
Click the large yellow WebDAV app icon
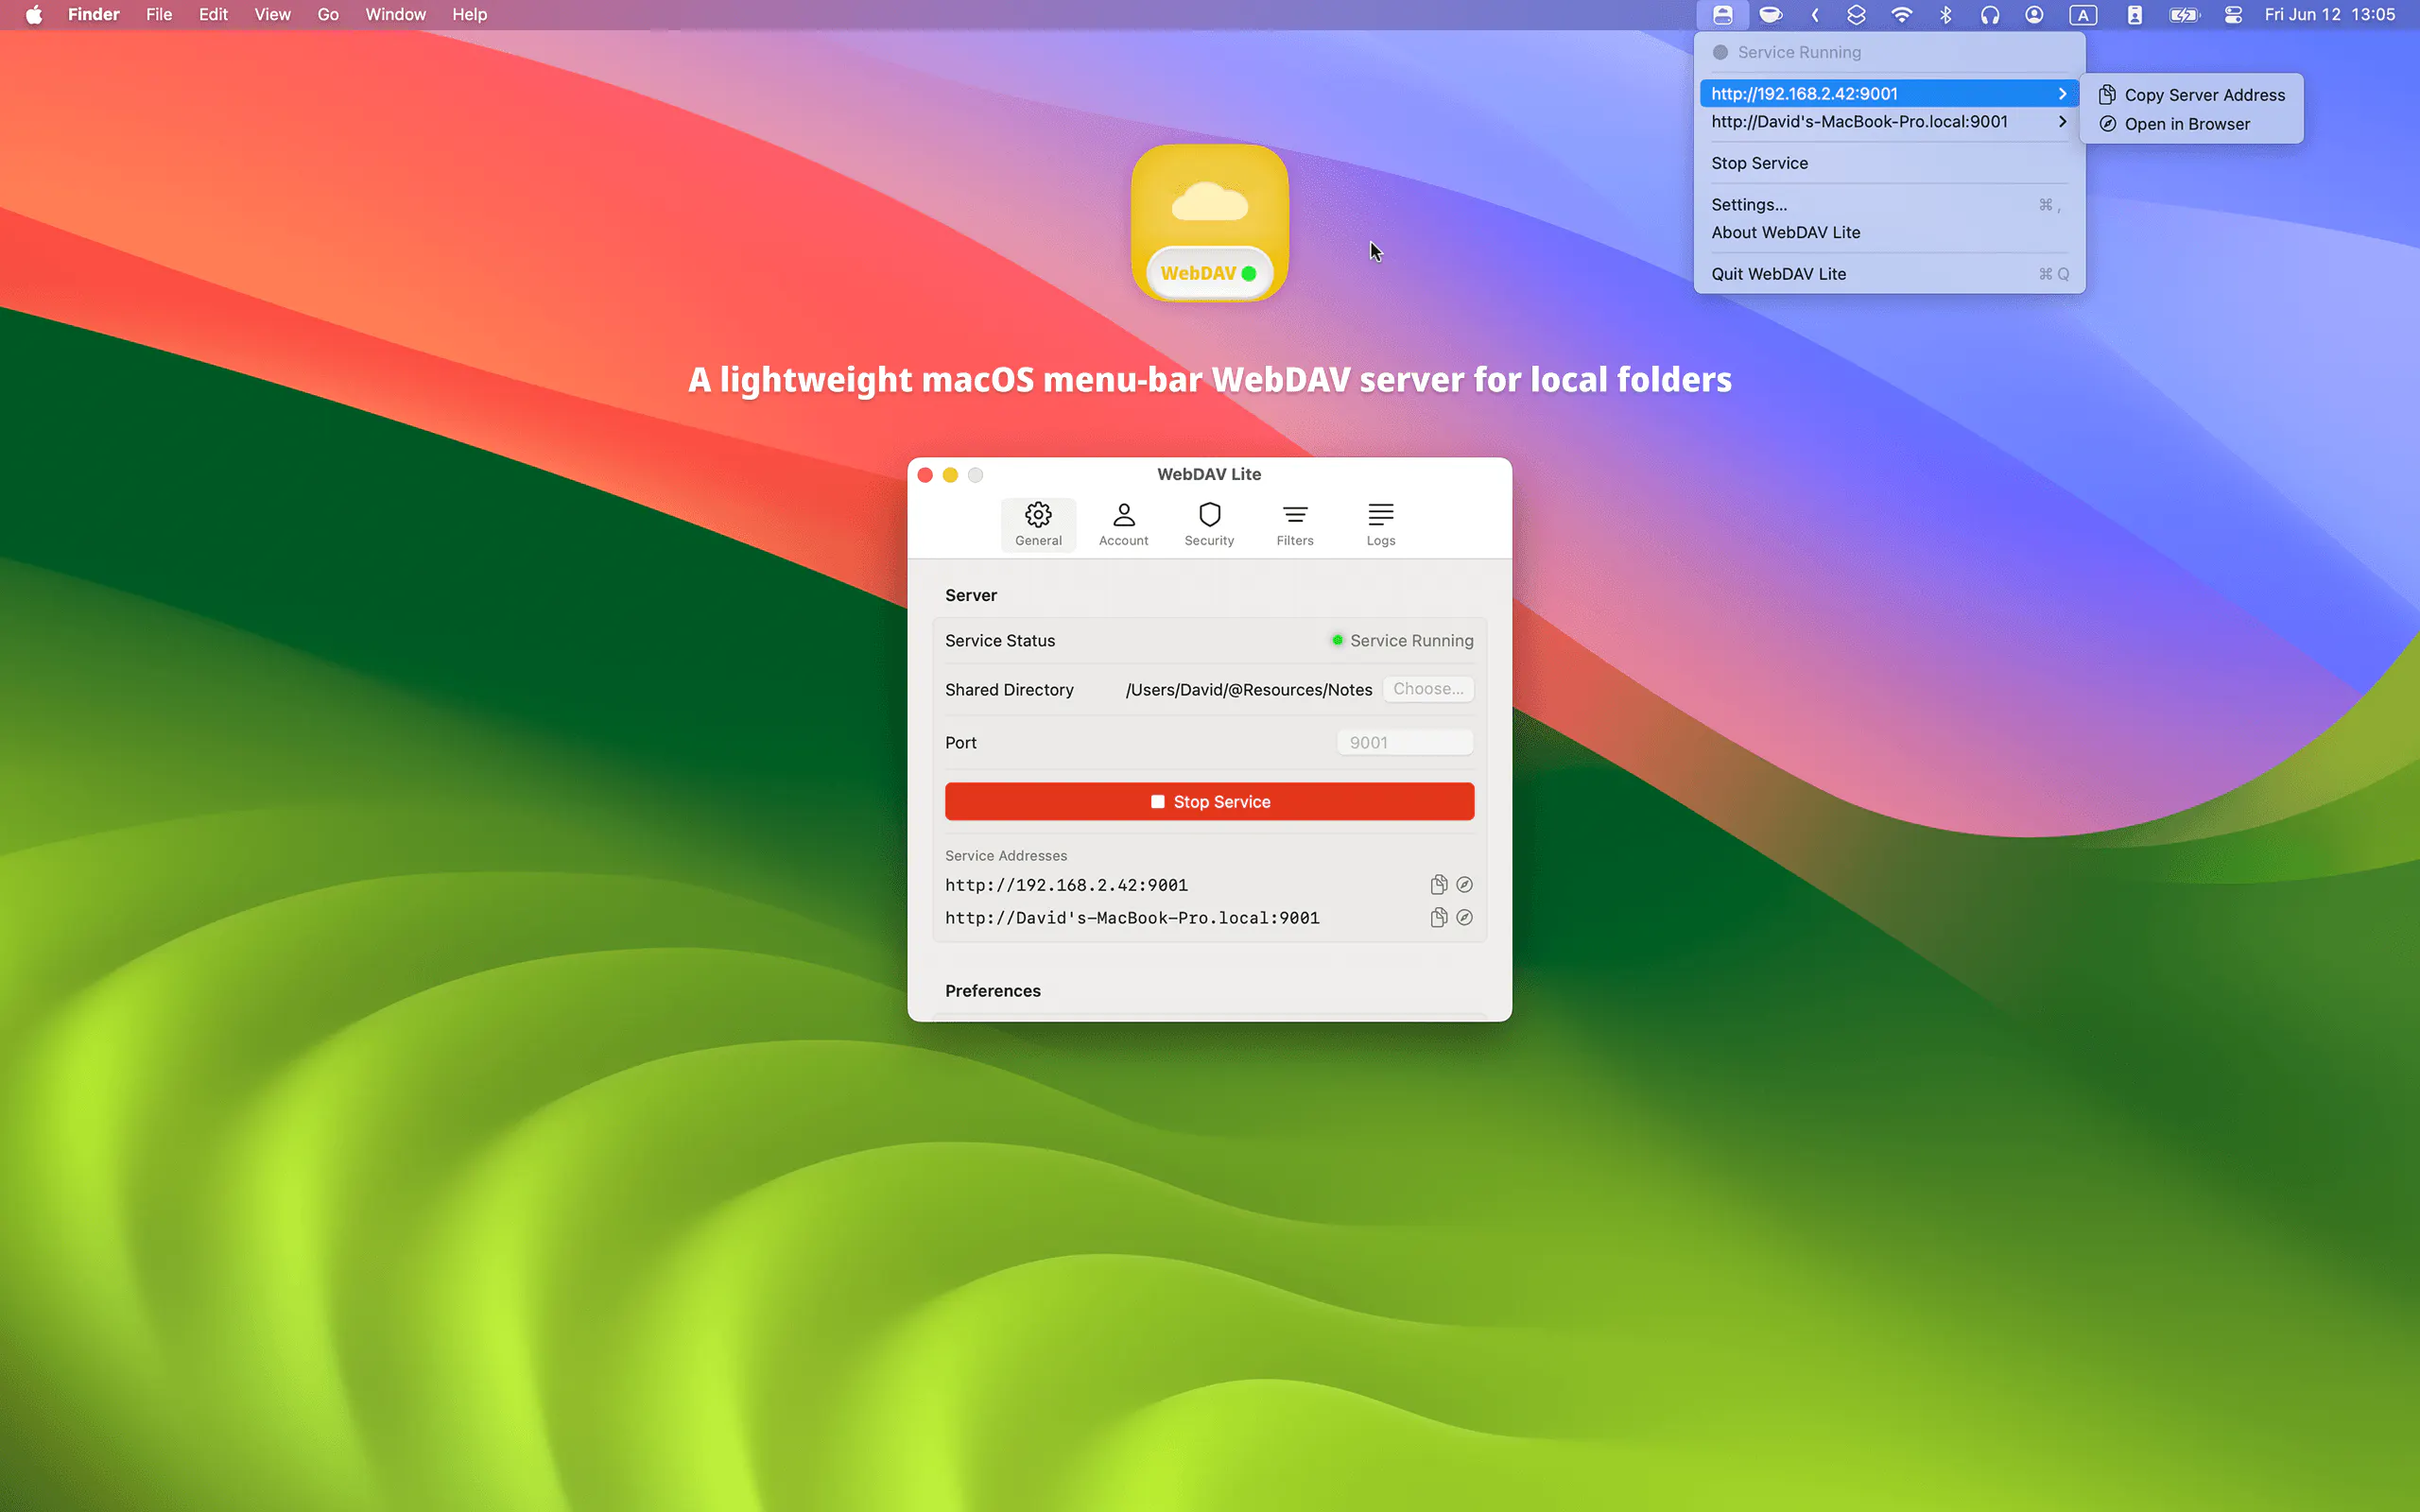[x=1209, y=222]
